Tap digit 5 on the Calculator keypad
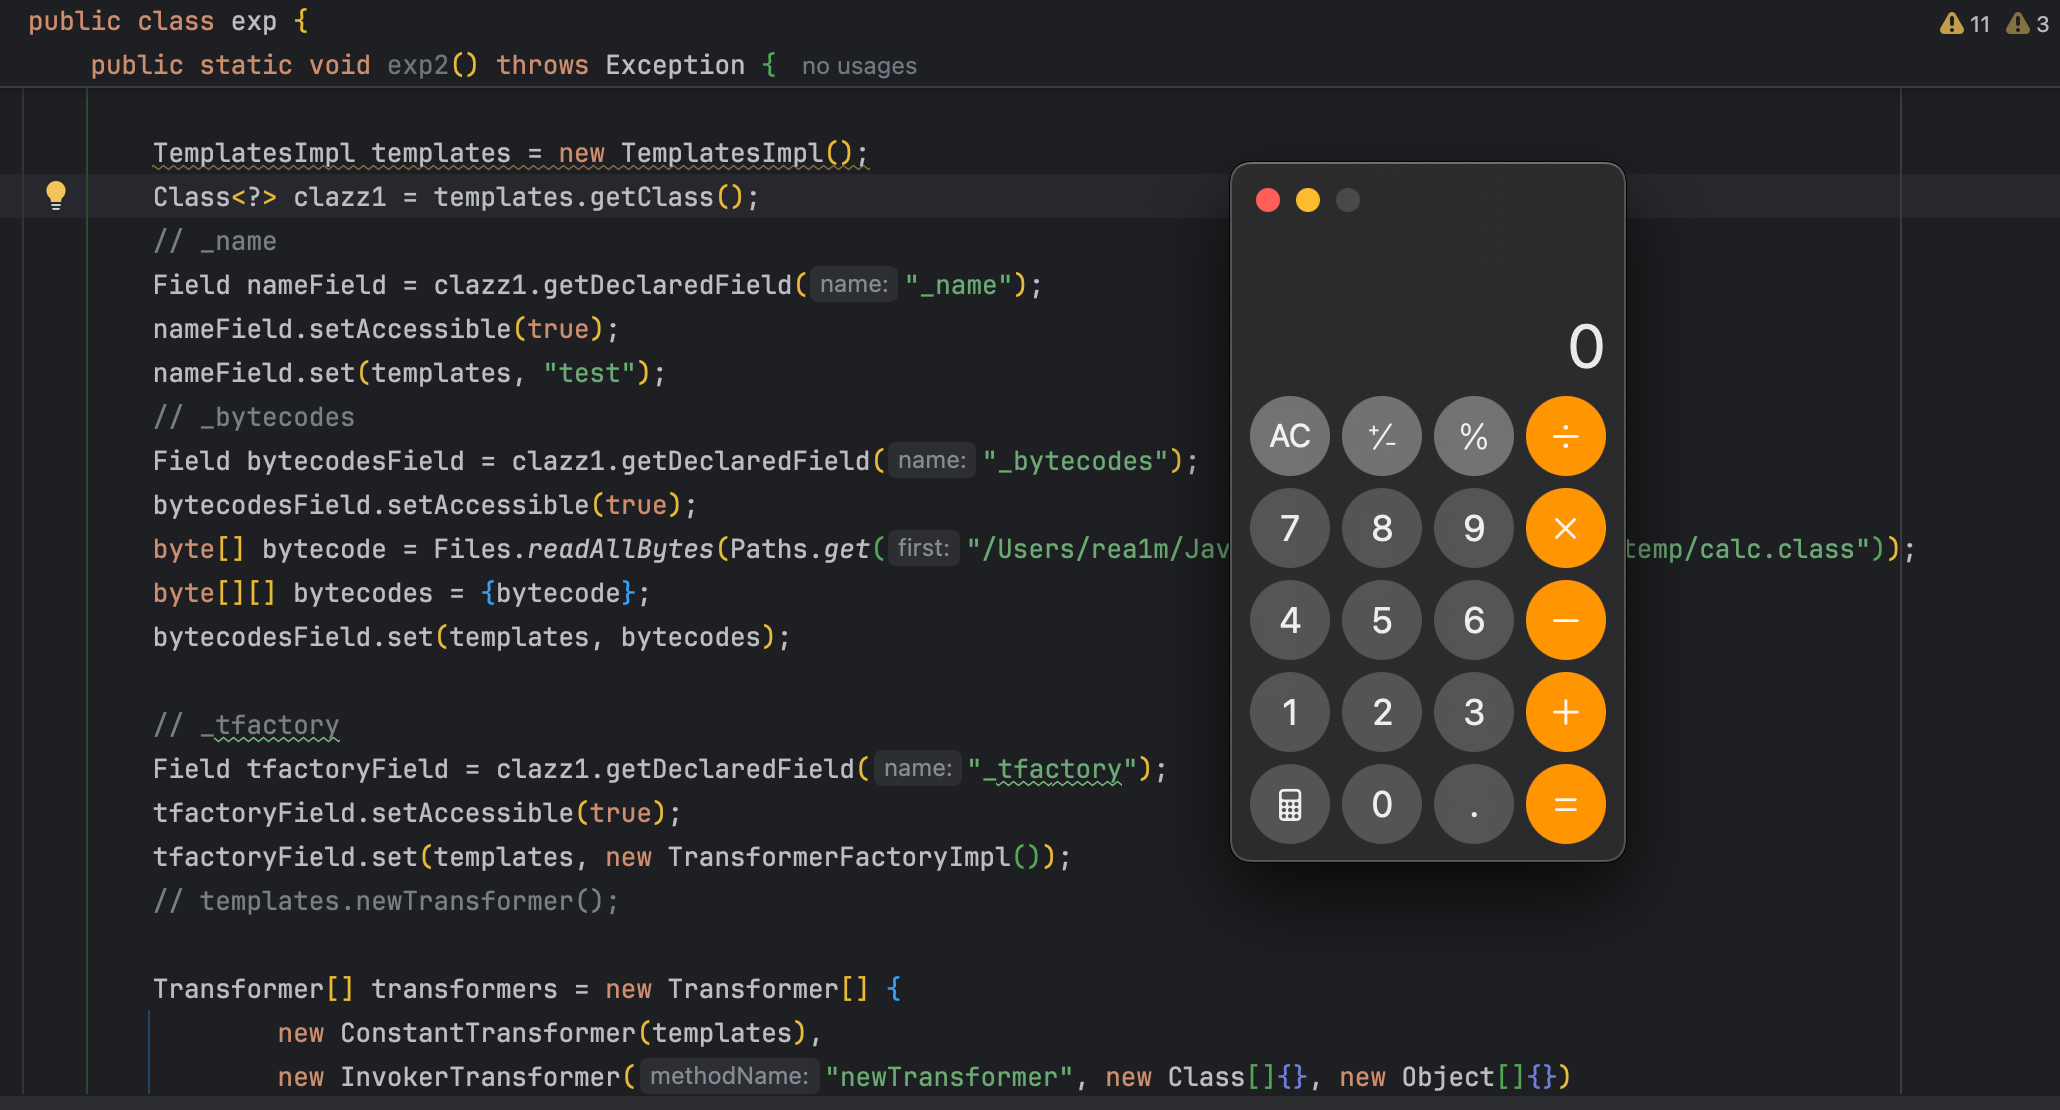 click(1382, 620)
